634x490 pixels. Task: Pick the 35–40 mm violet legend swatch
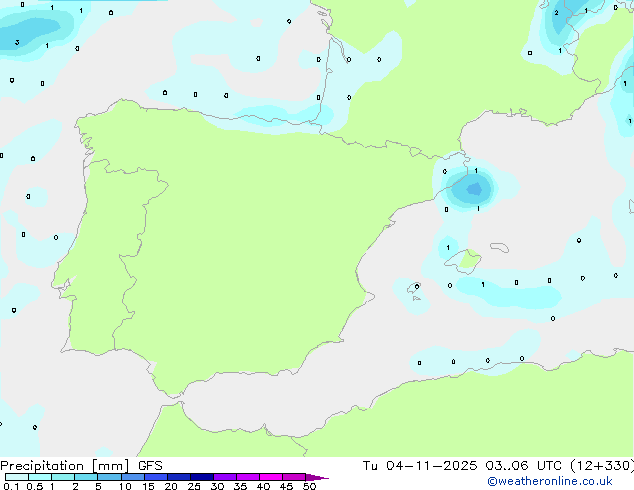coord(247,477)
